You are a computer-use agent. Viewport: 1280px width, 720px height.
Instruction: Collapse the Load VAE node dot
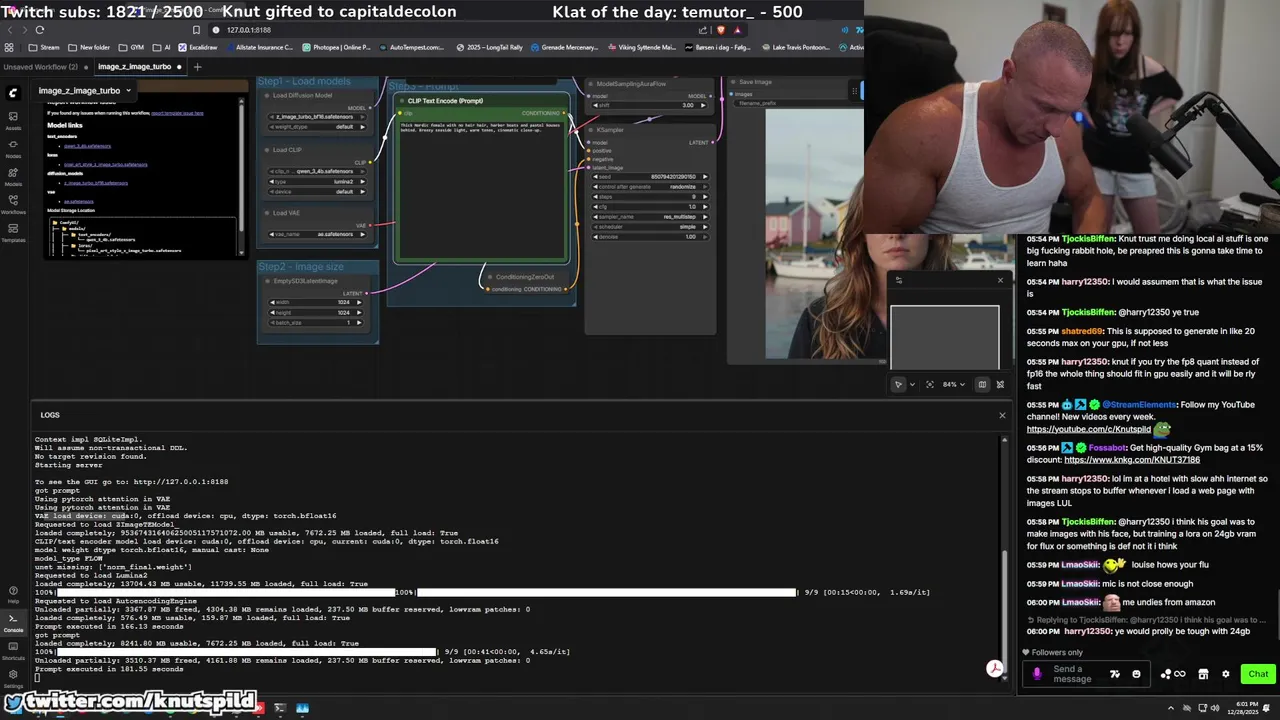pos(266,213)
